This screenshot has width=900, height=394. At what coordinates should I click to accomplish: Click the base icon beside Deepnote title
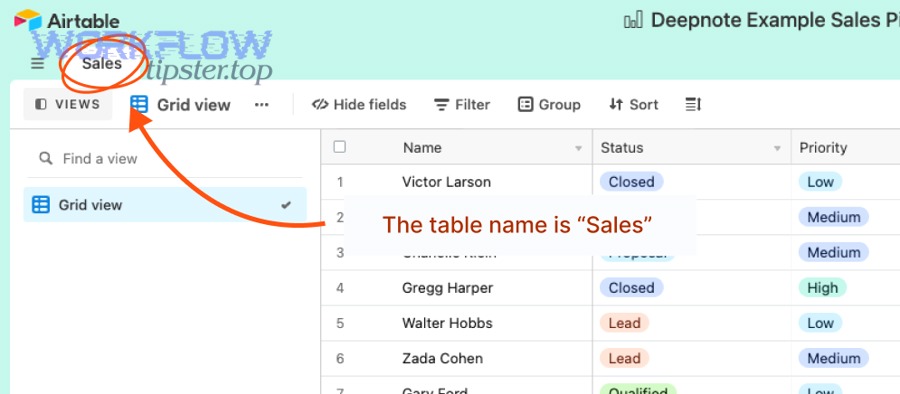tap(633, 21)
